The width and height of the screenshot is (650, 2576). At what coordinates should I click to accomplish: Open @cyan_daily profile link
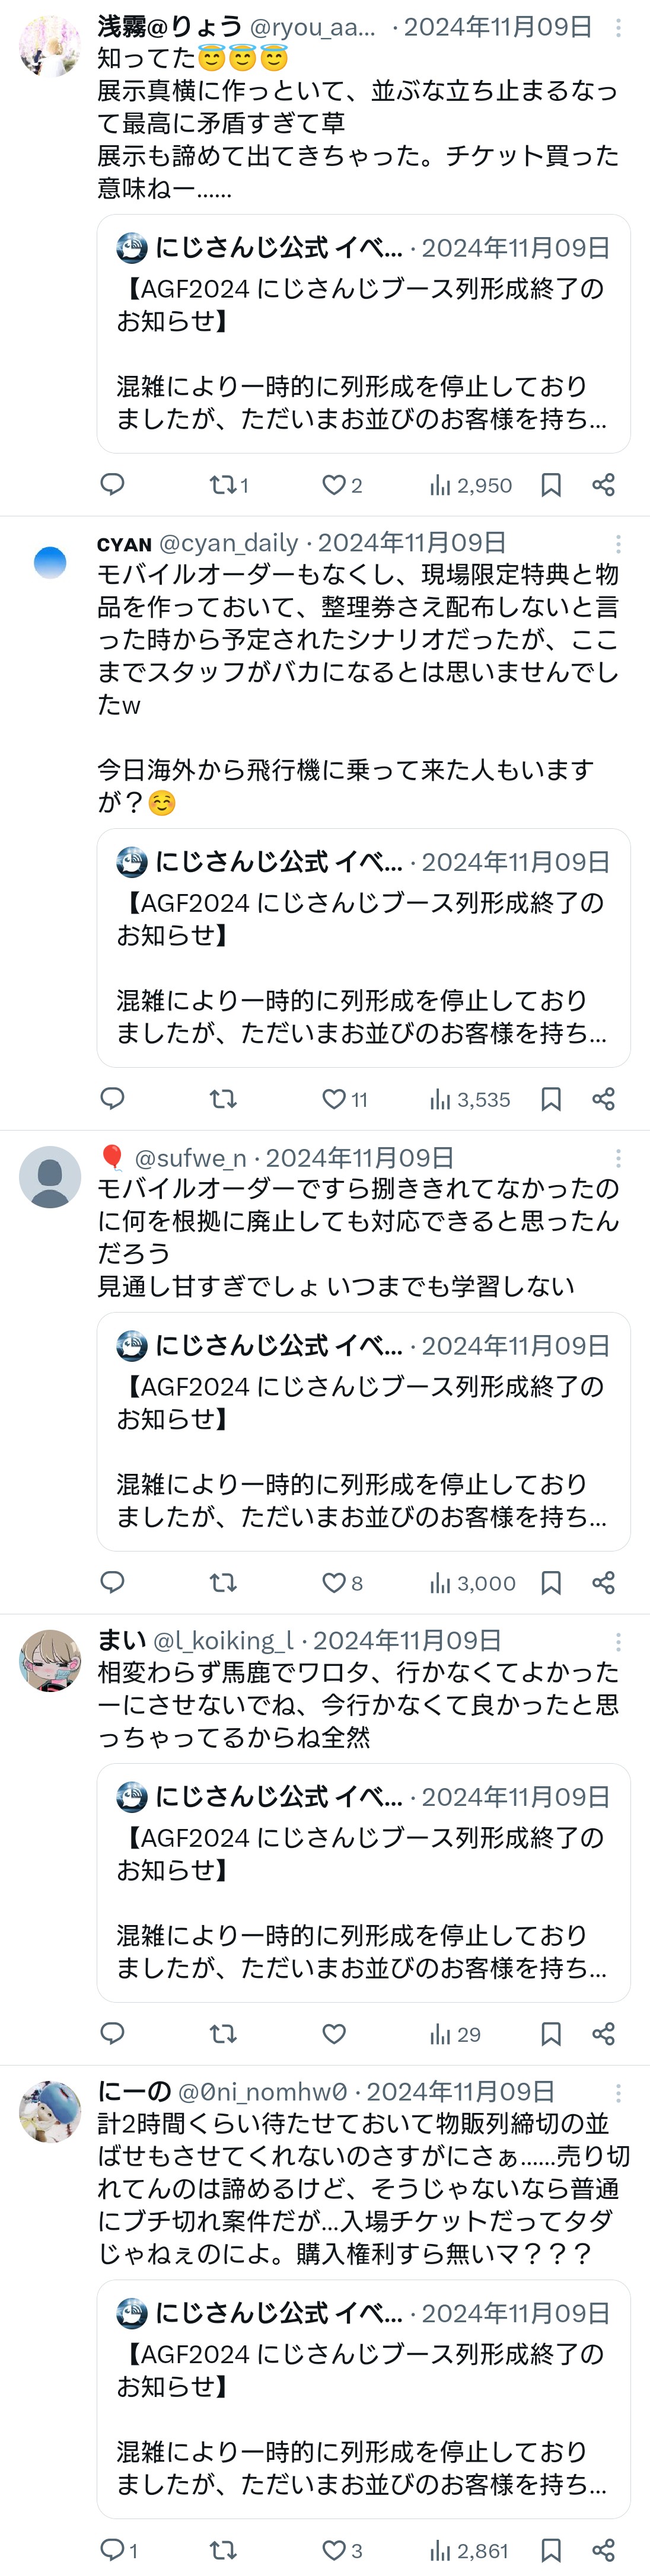tap(228, 543)
